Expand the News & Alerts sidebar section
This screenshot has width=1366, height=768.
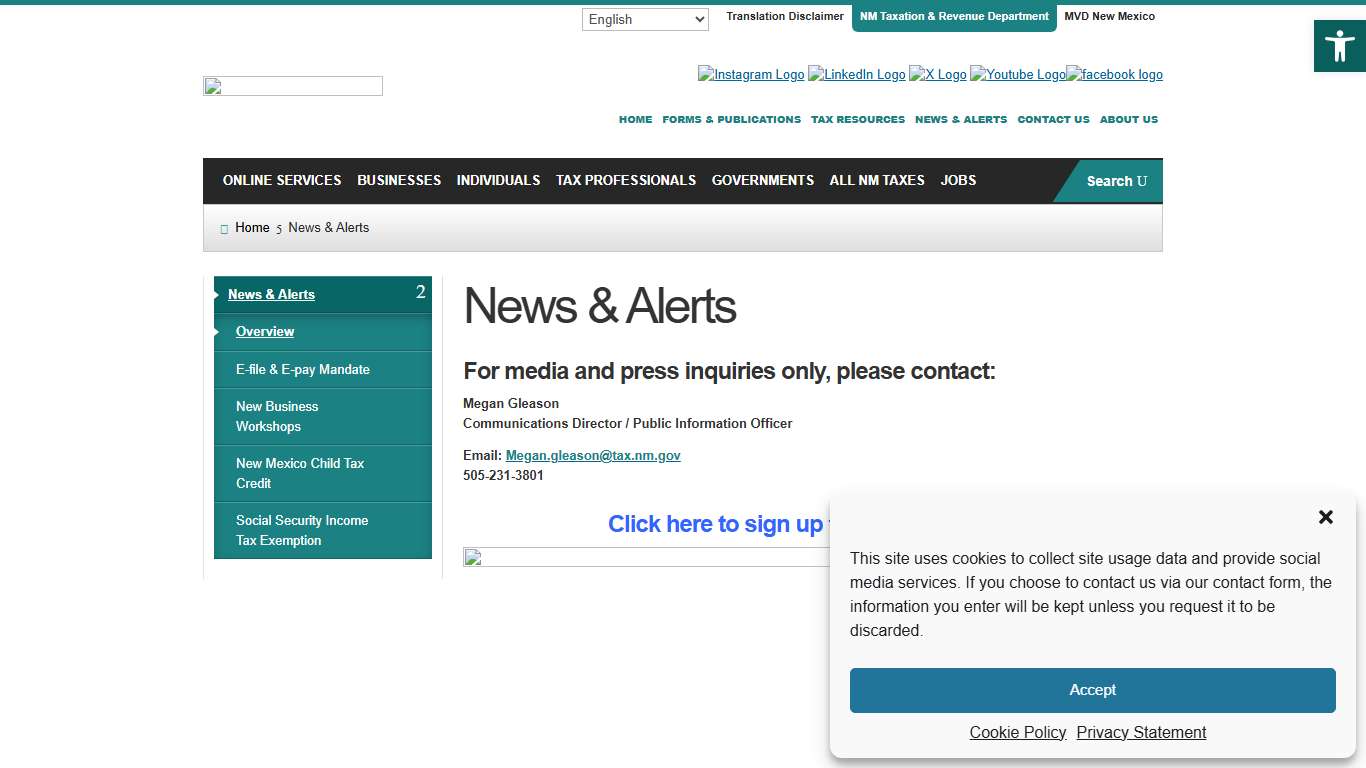272,294
